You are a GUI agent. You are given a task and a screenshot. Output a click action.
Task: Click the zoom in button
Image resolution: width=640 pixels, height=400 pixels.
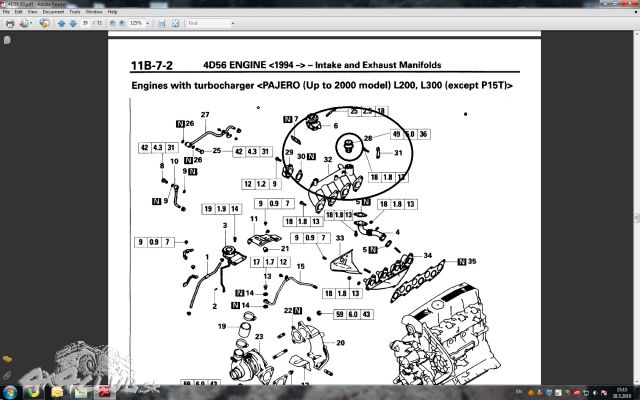pos(122,23)
